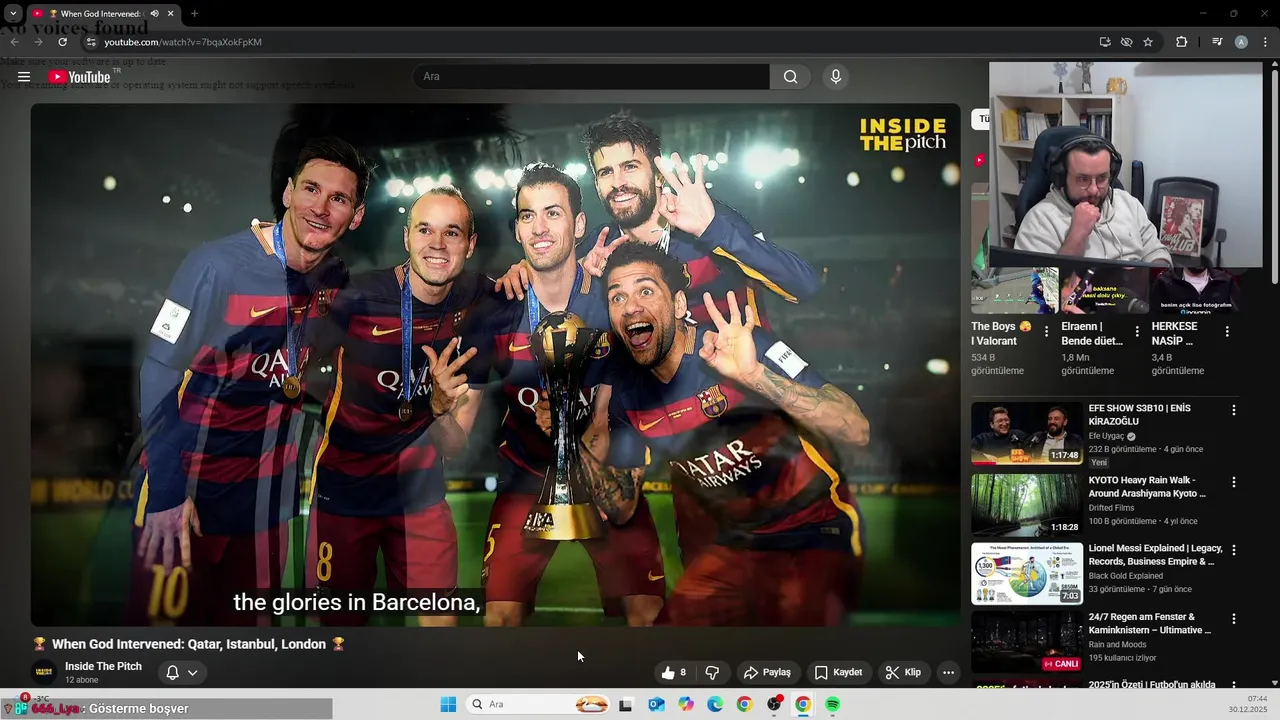The height and width of the screenshot is (720, 1280).
Task: Save the video with Kaydet
Action: point(838,672)
